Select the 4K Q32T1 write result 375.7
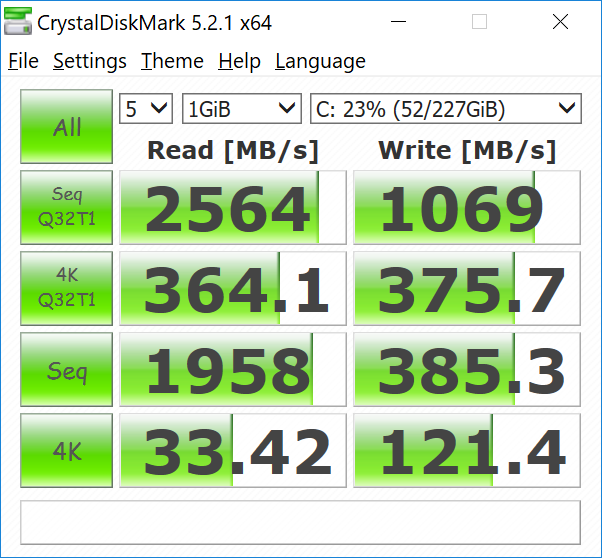Image resolution: width=602 pixels, height=558 pixels. (467, 288)
